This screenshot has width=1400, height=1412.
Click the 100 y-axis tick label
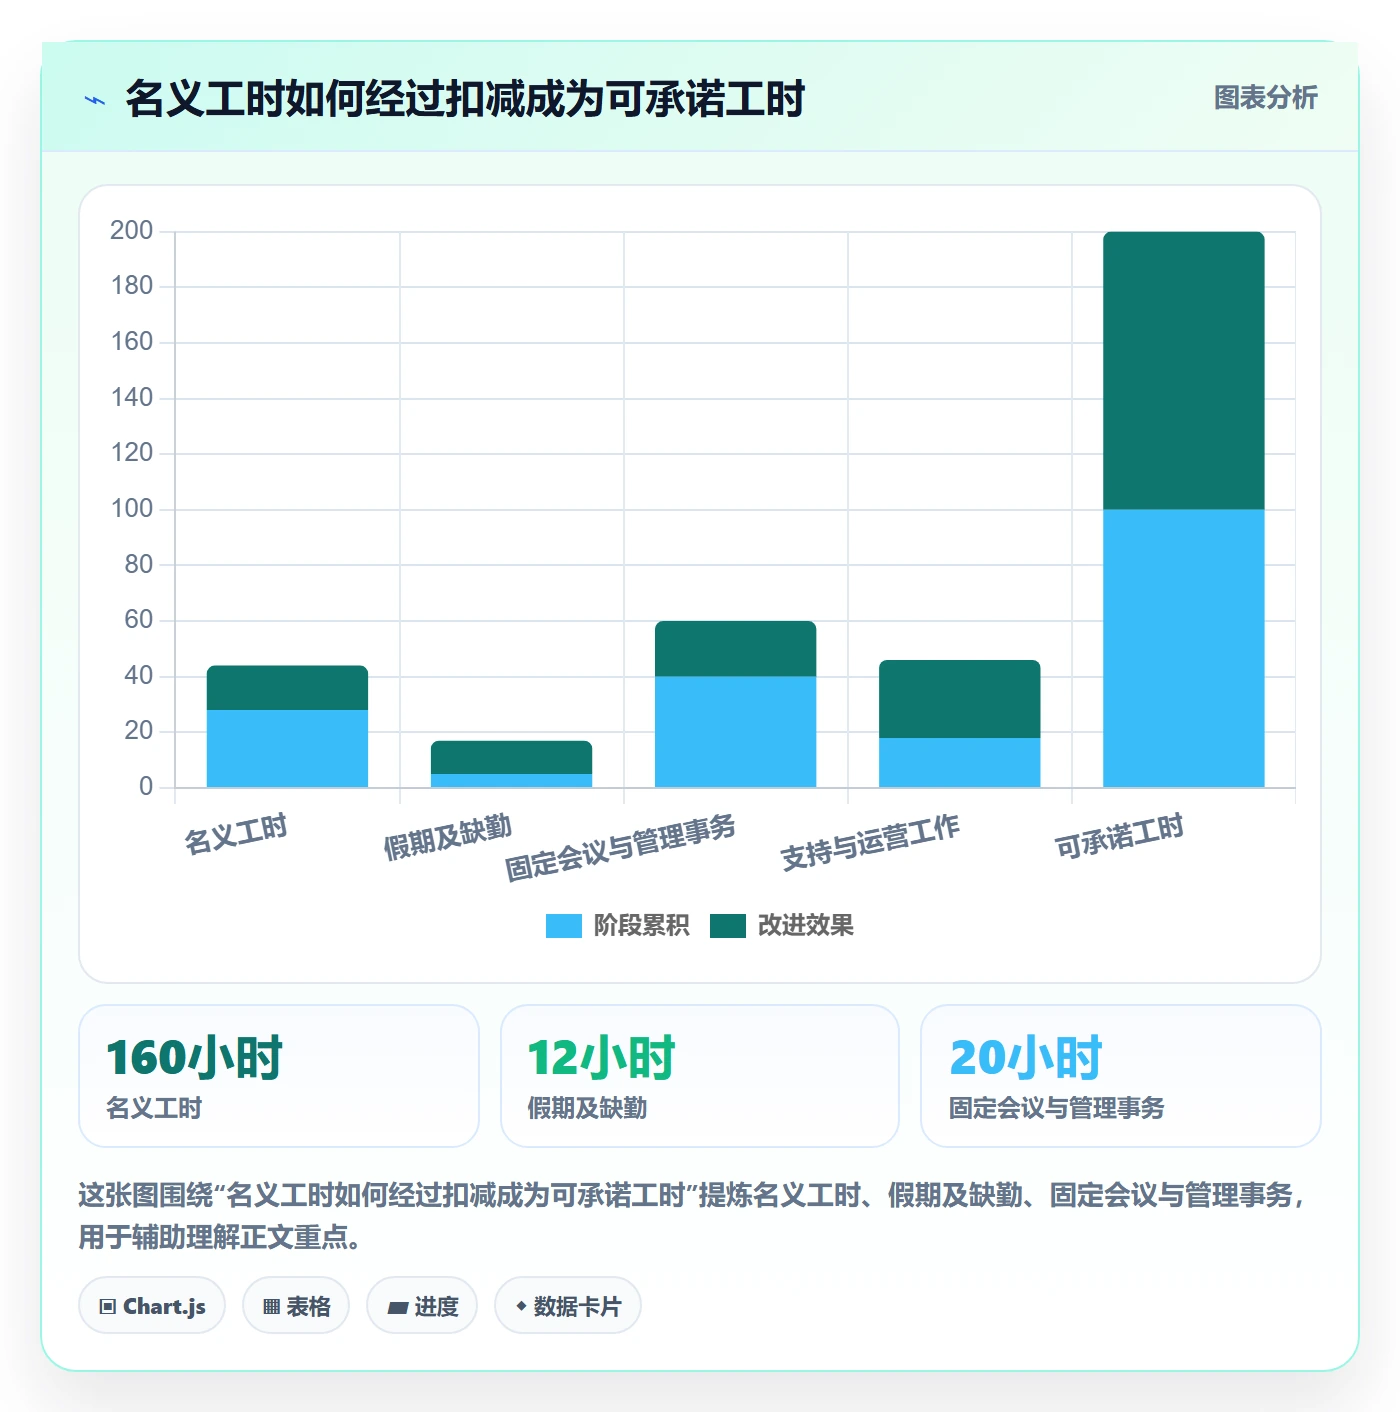click(131, 509)
